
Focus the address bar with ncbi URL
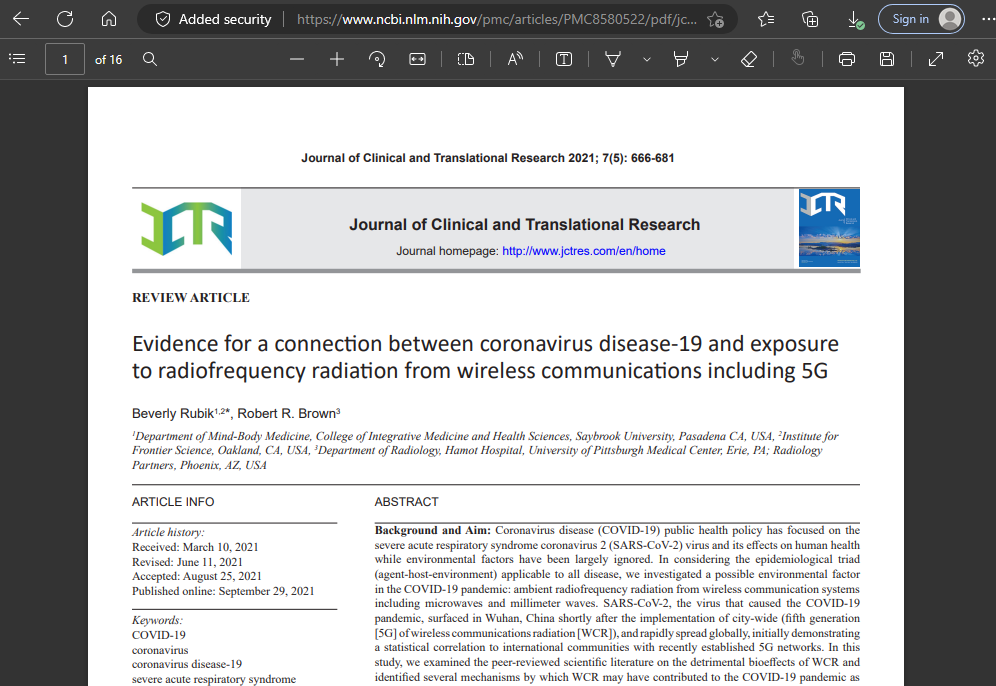click(x=496, y=20)
